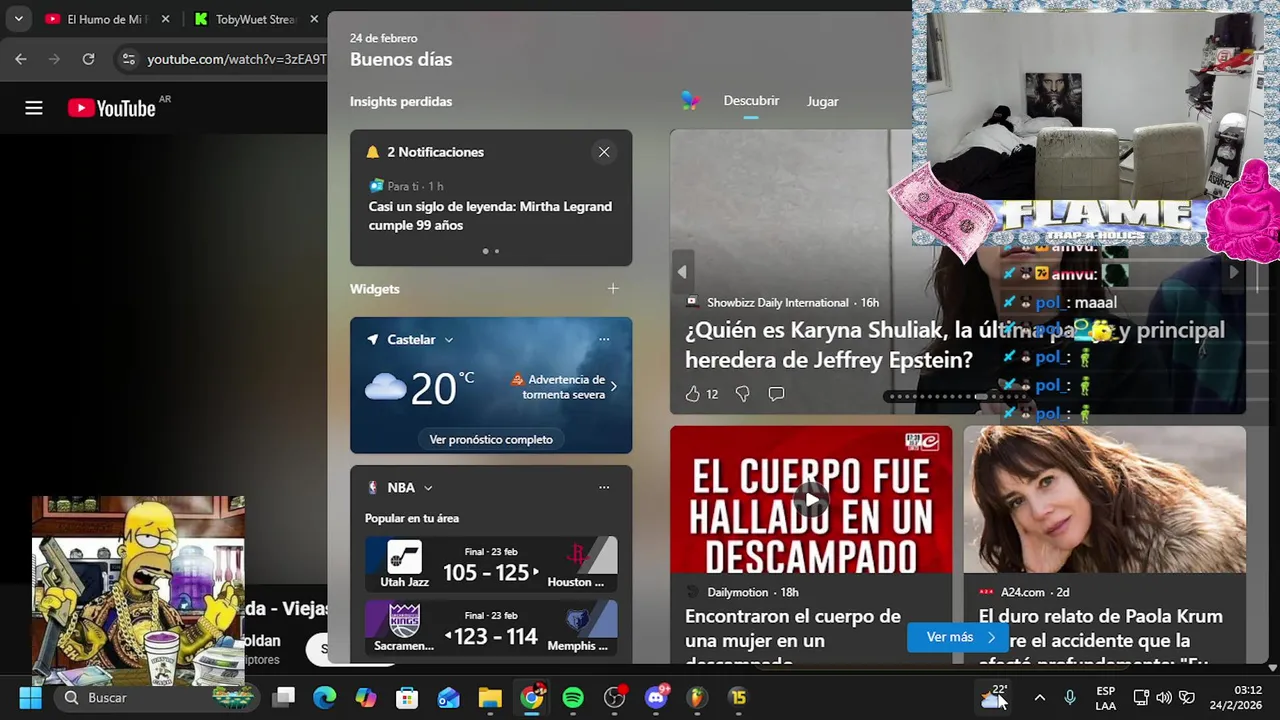Show next story in carousel

(1234, 272)
